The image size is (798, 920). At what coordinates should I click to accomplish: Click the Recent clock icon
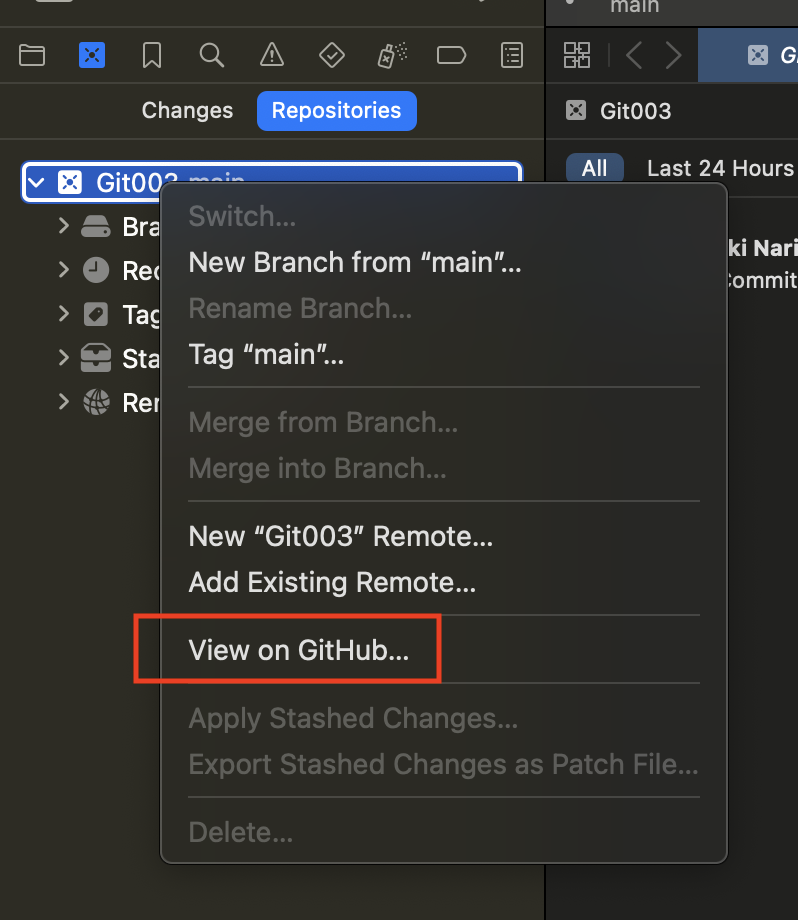(x=96, y=270)
